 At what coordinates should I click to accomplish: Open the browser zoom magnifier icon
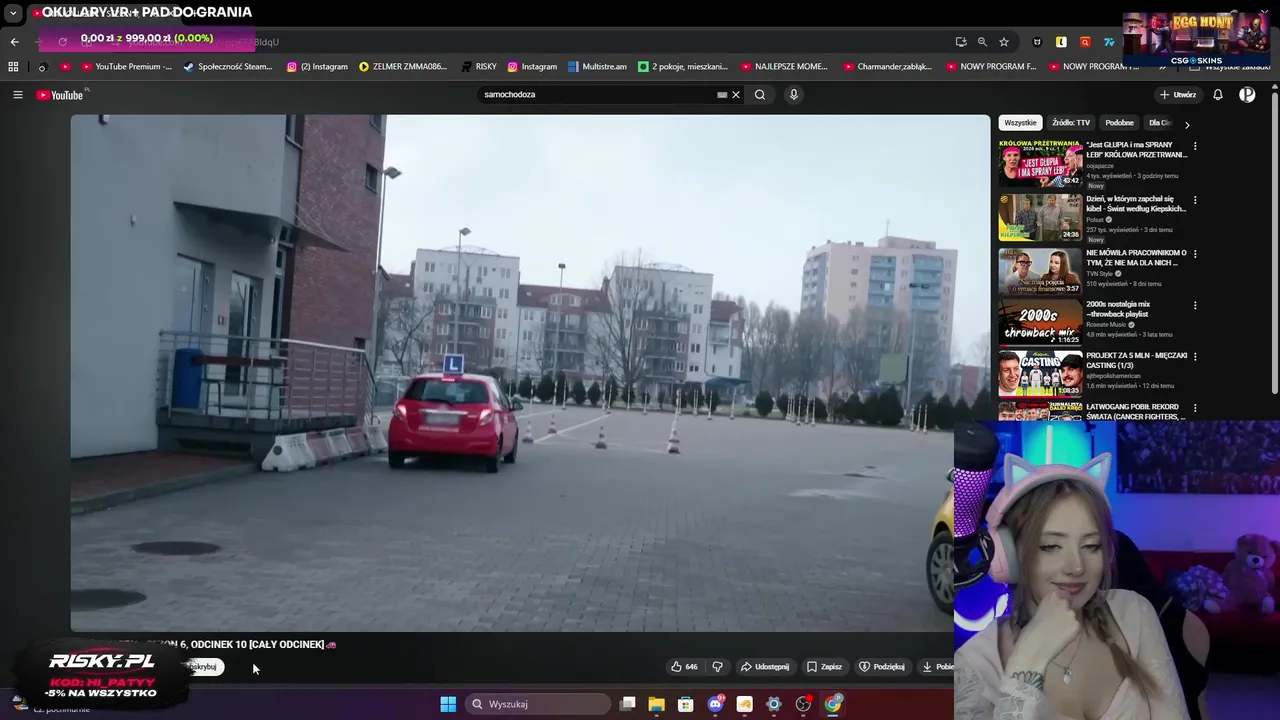click(982, 42)
